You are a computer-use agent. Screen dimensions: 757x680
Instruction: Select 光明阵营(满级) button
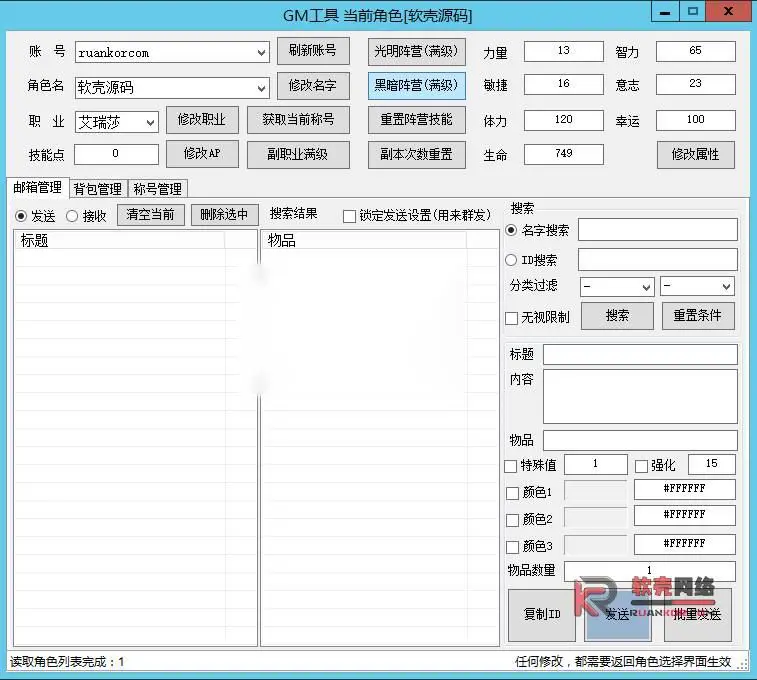pyautogui.click(x=417, y=52)
